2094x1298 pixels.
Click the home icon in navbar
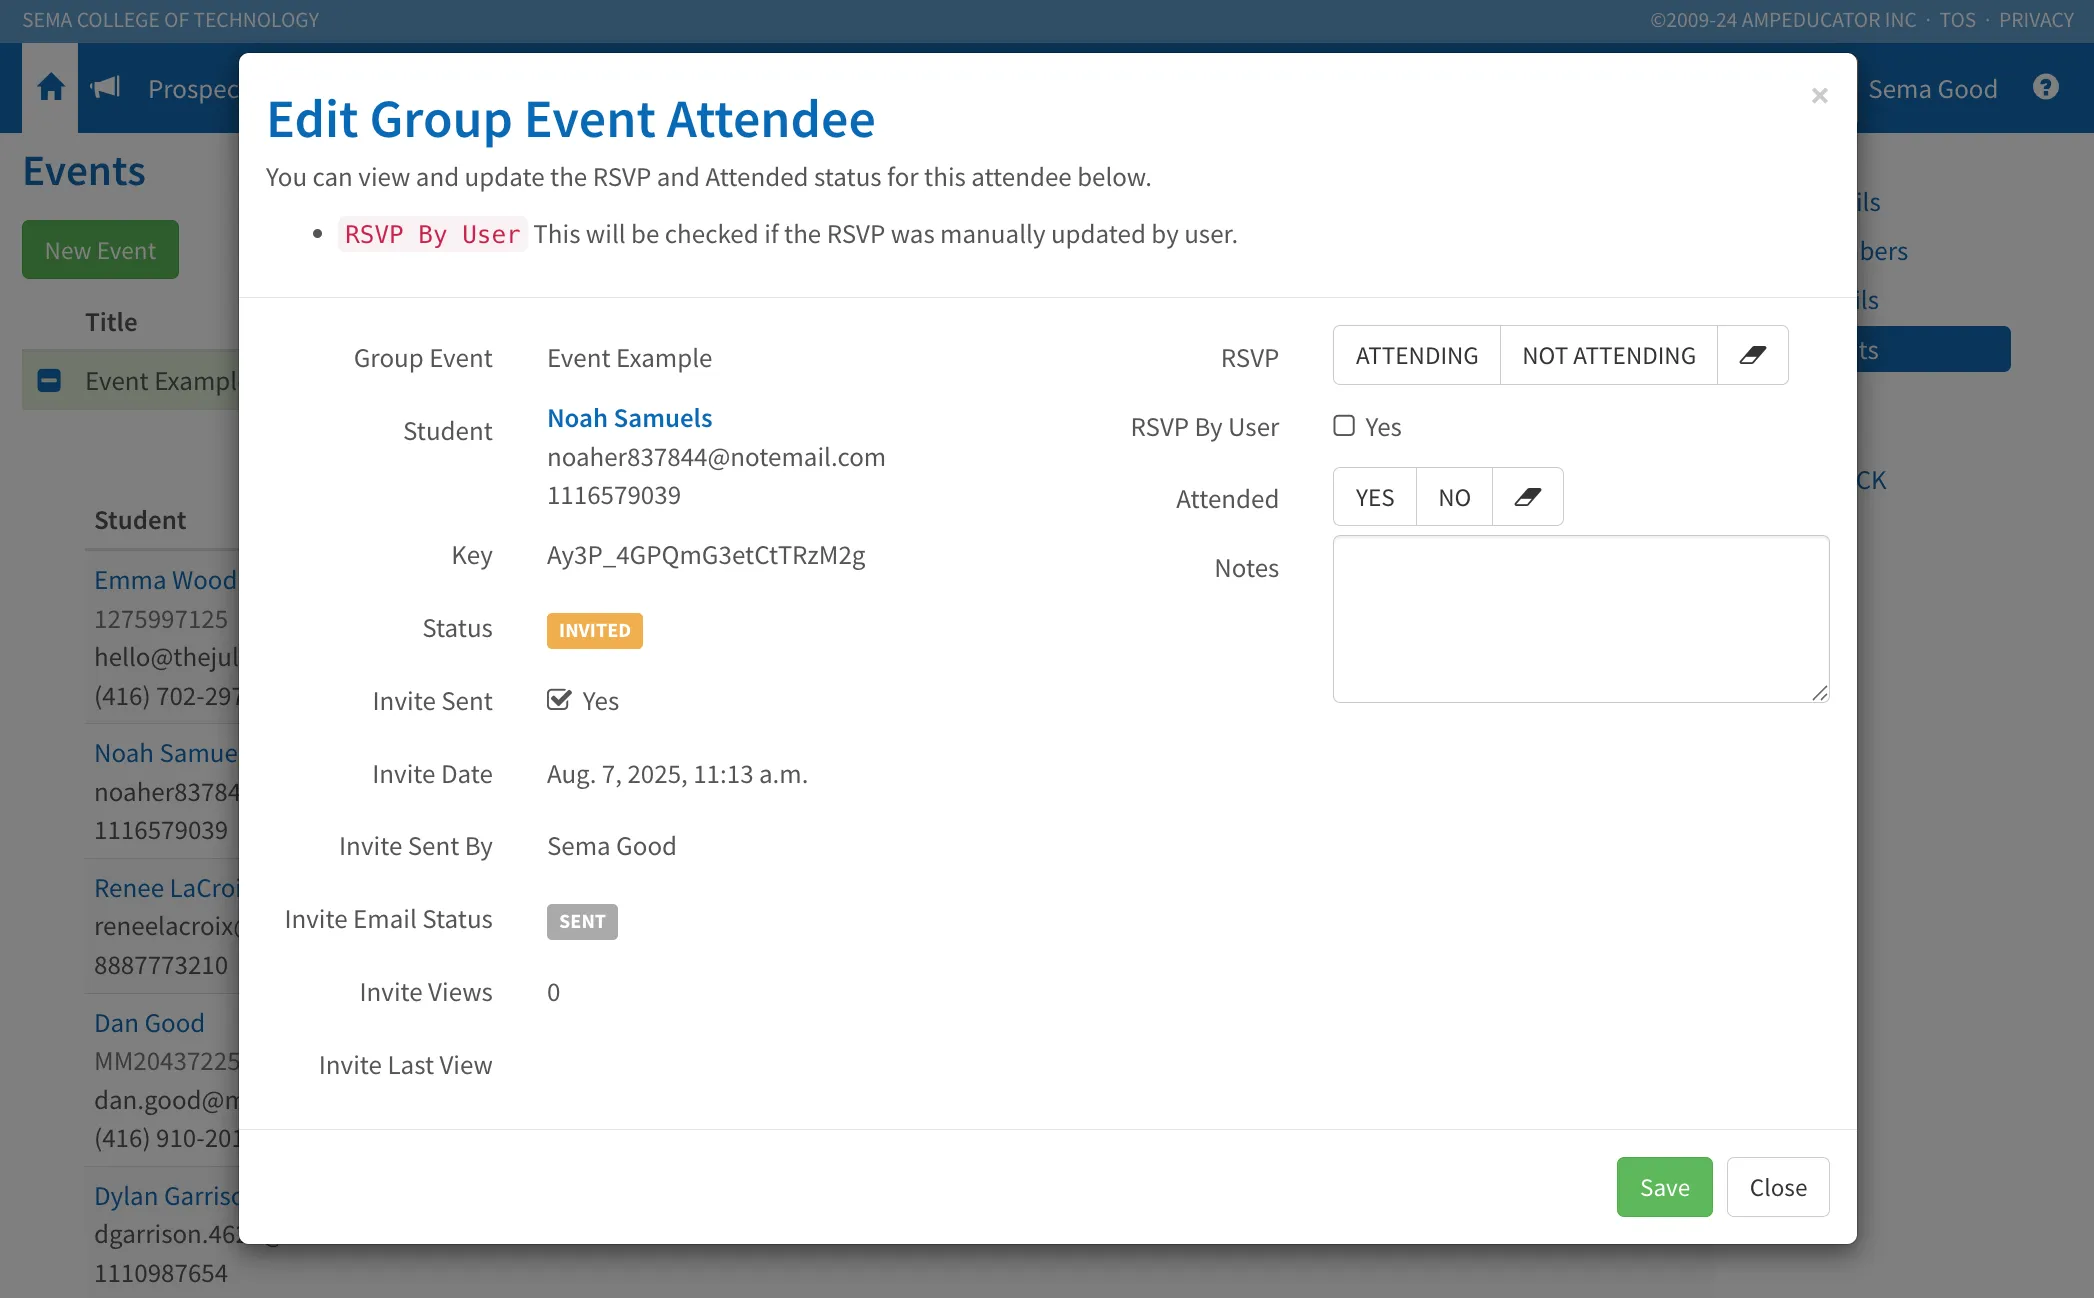pyautogui.click(x=50, y=88)
